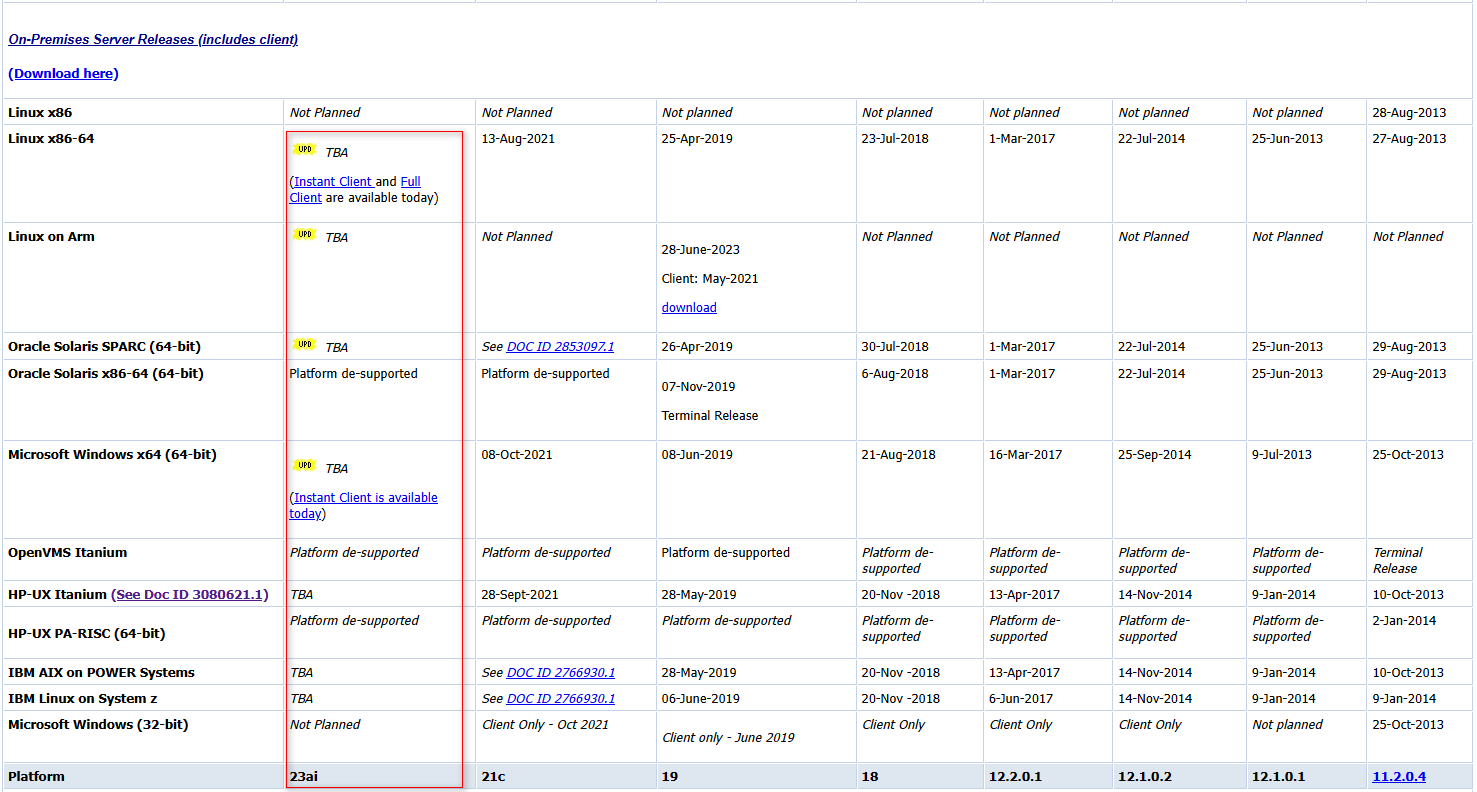
Task: Open DOC ID 2853097.1 link
Action: tap(560, 347)
